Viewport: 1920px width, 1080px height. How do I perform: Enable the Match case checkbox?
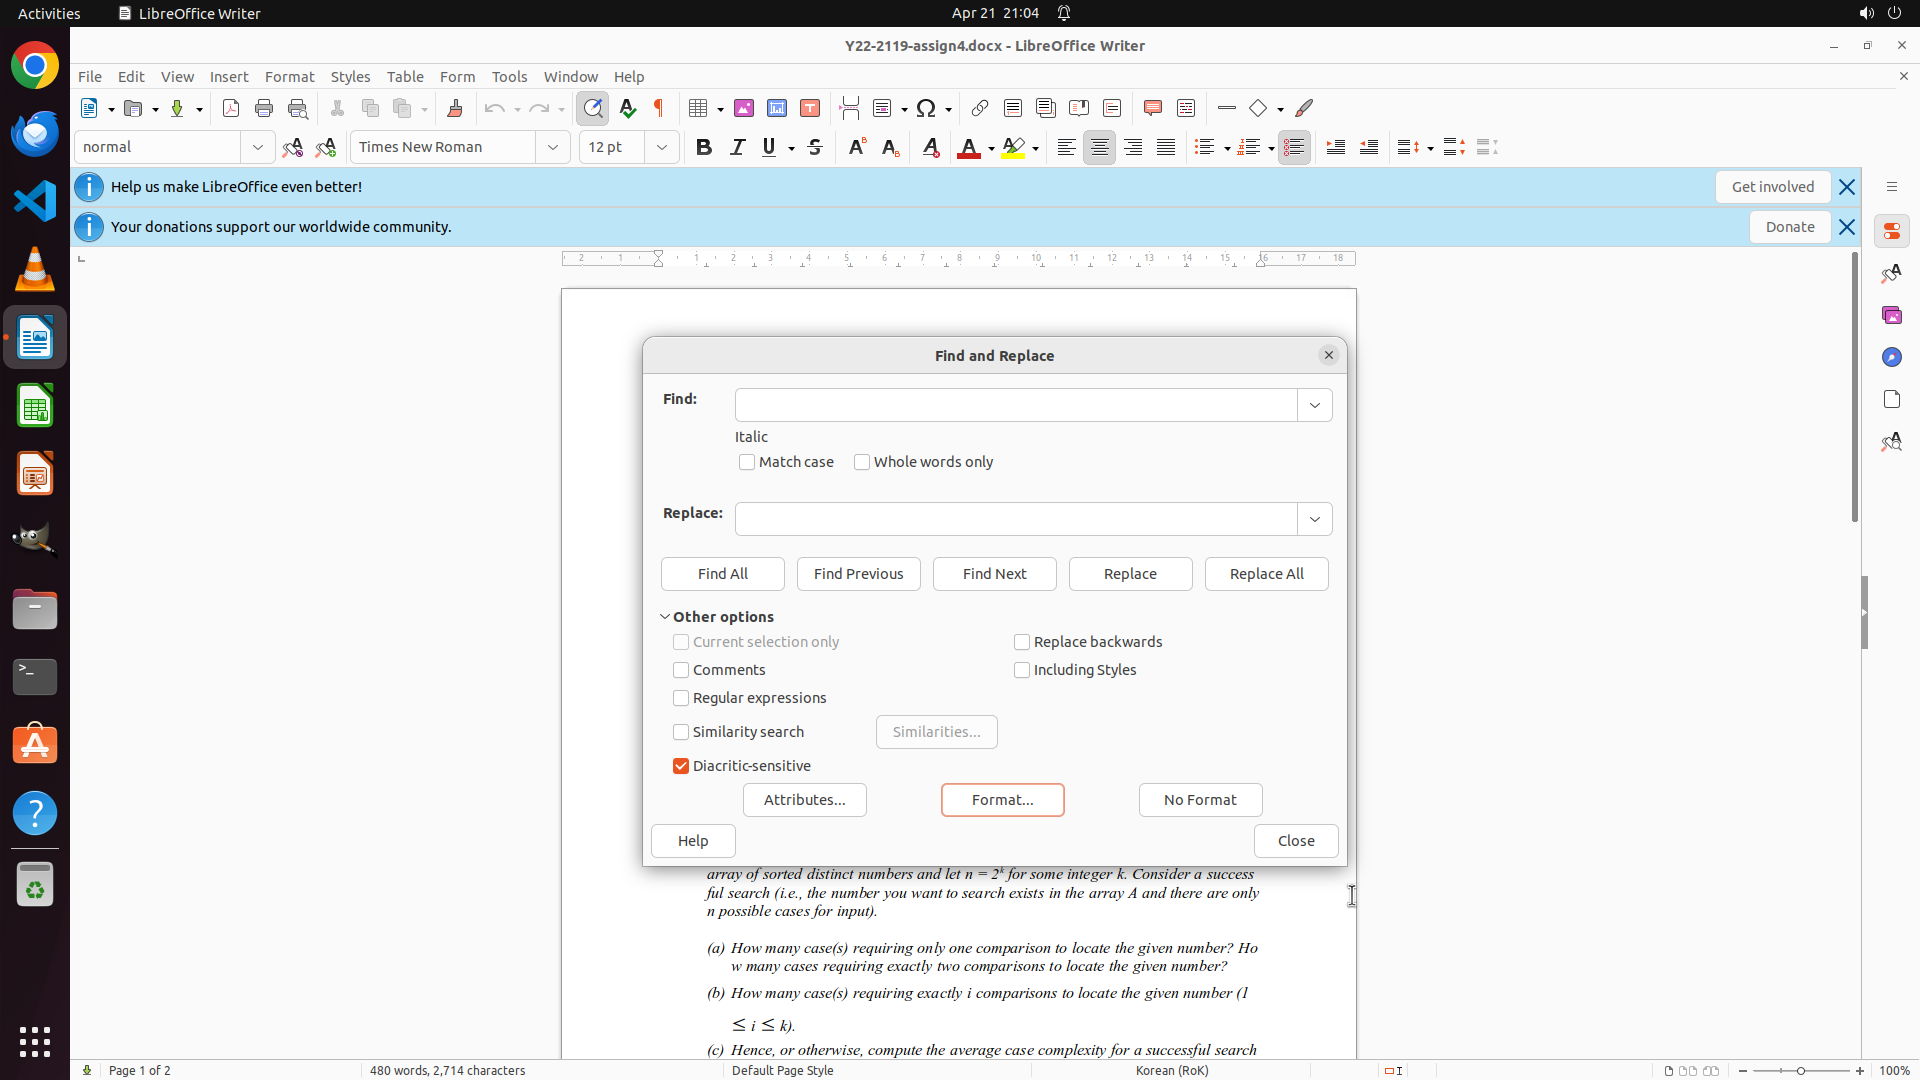(x=747, y=462)
